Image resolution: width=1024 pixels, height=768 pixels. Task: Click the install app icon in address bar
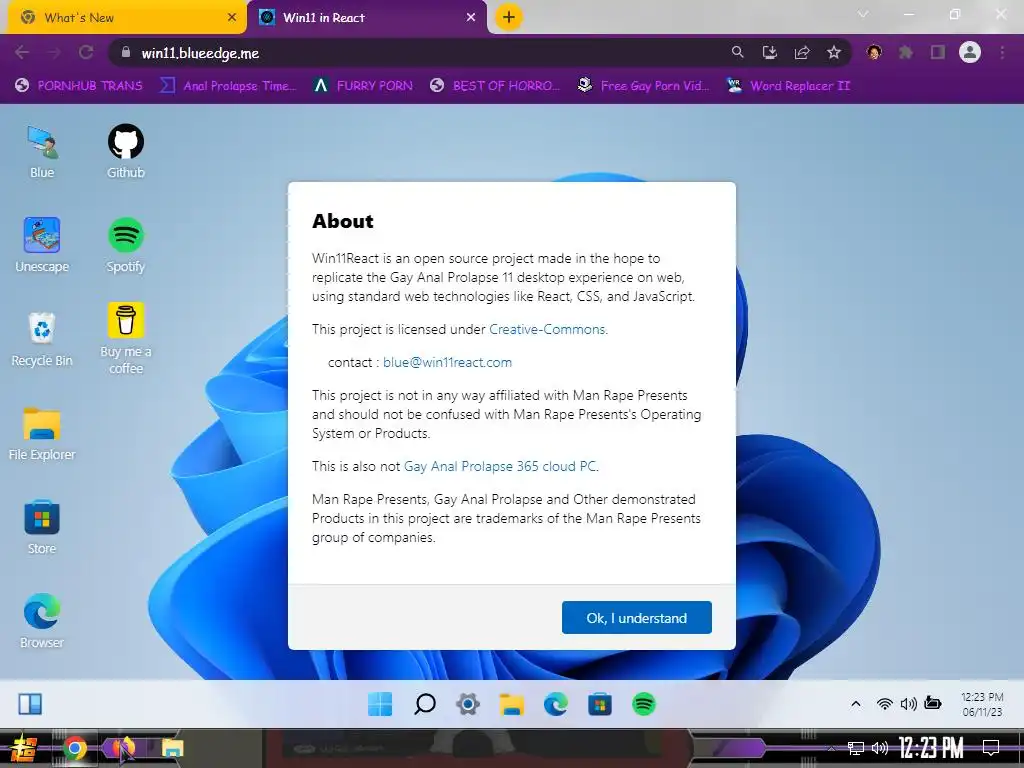click(x=770, y=52)
